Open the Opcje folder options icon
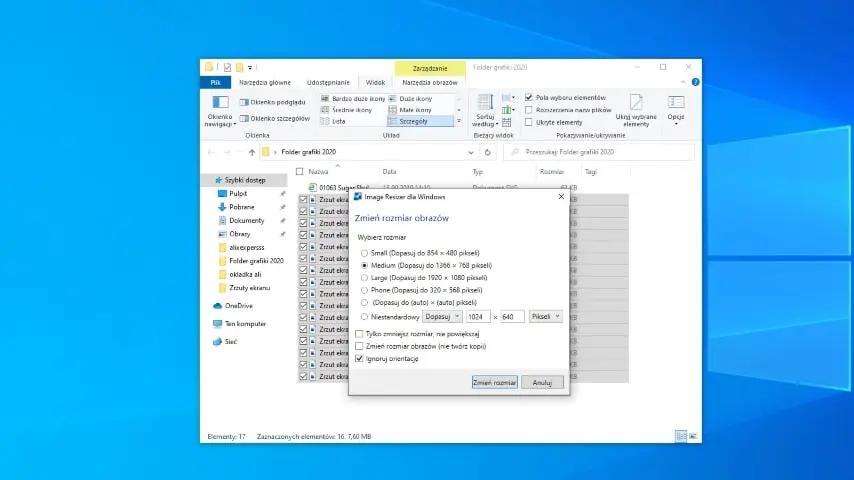The height and width of the screenshot is (480, 854). [676, 102]
